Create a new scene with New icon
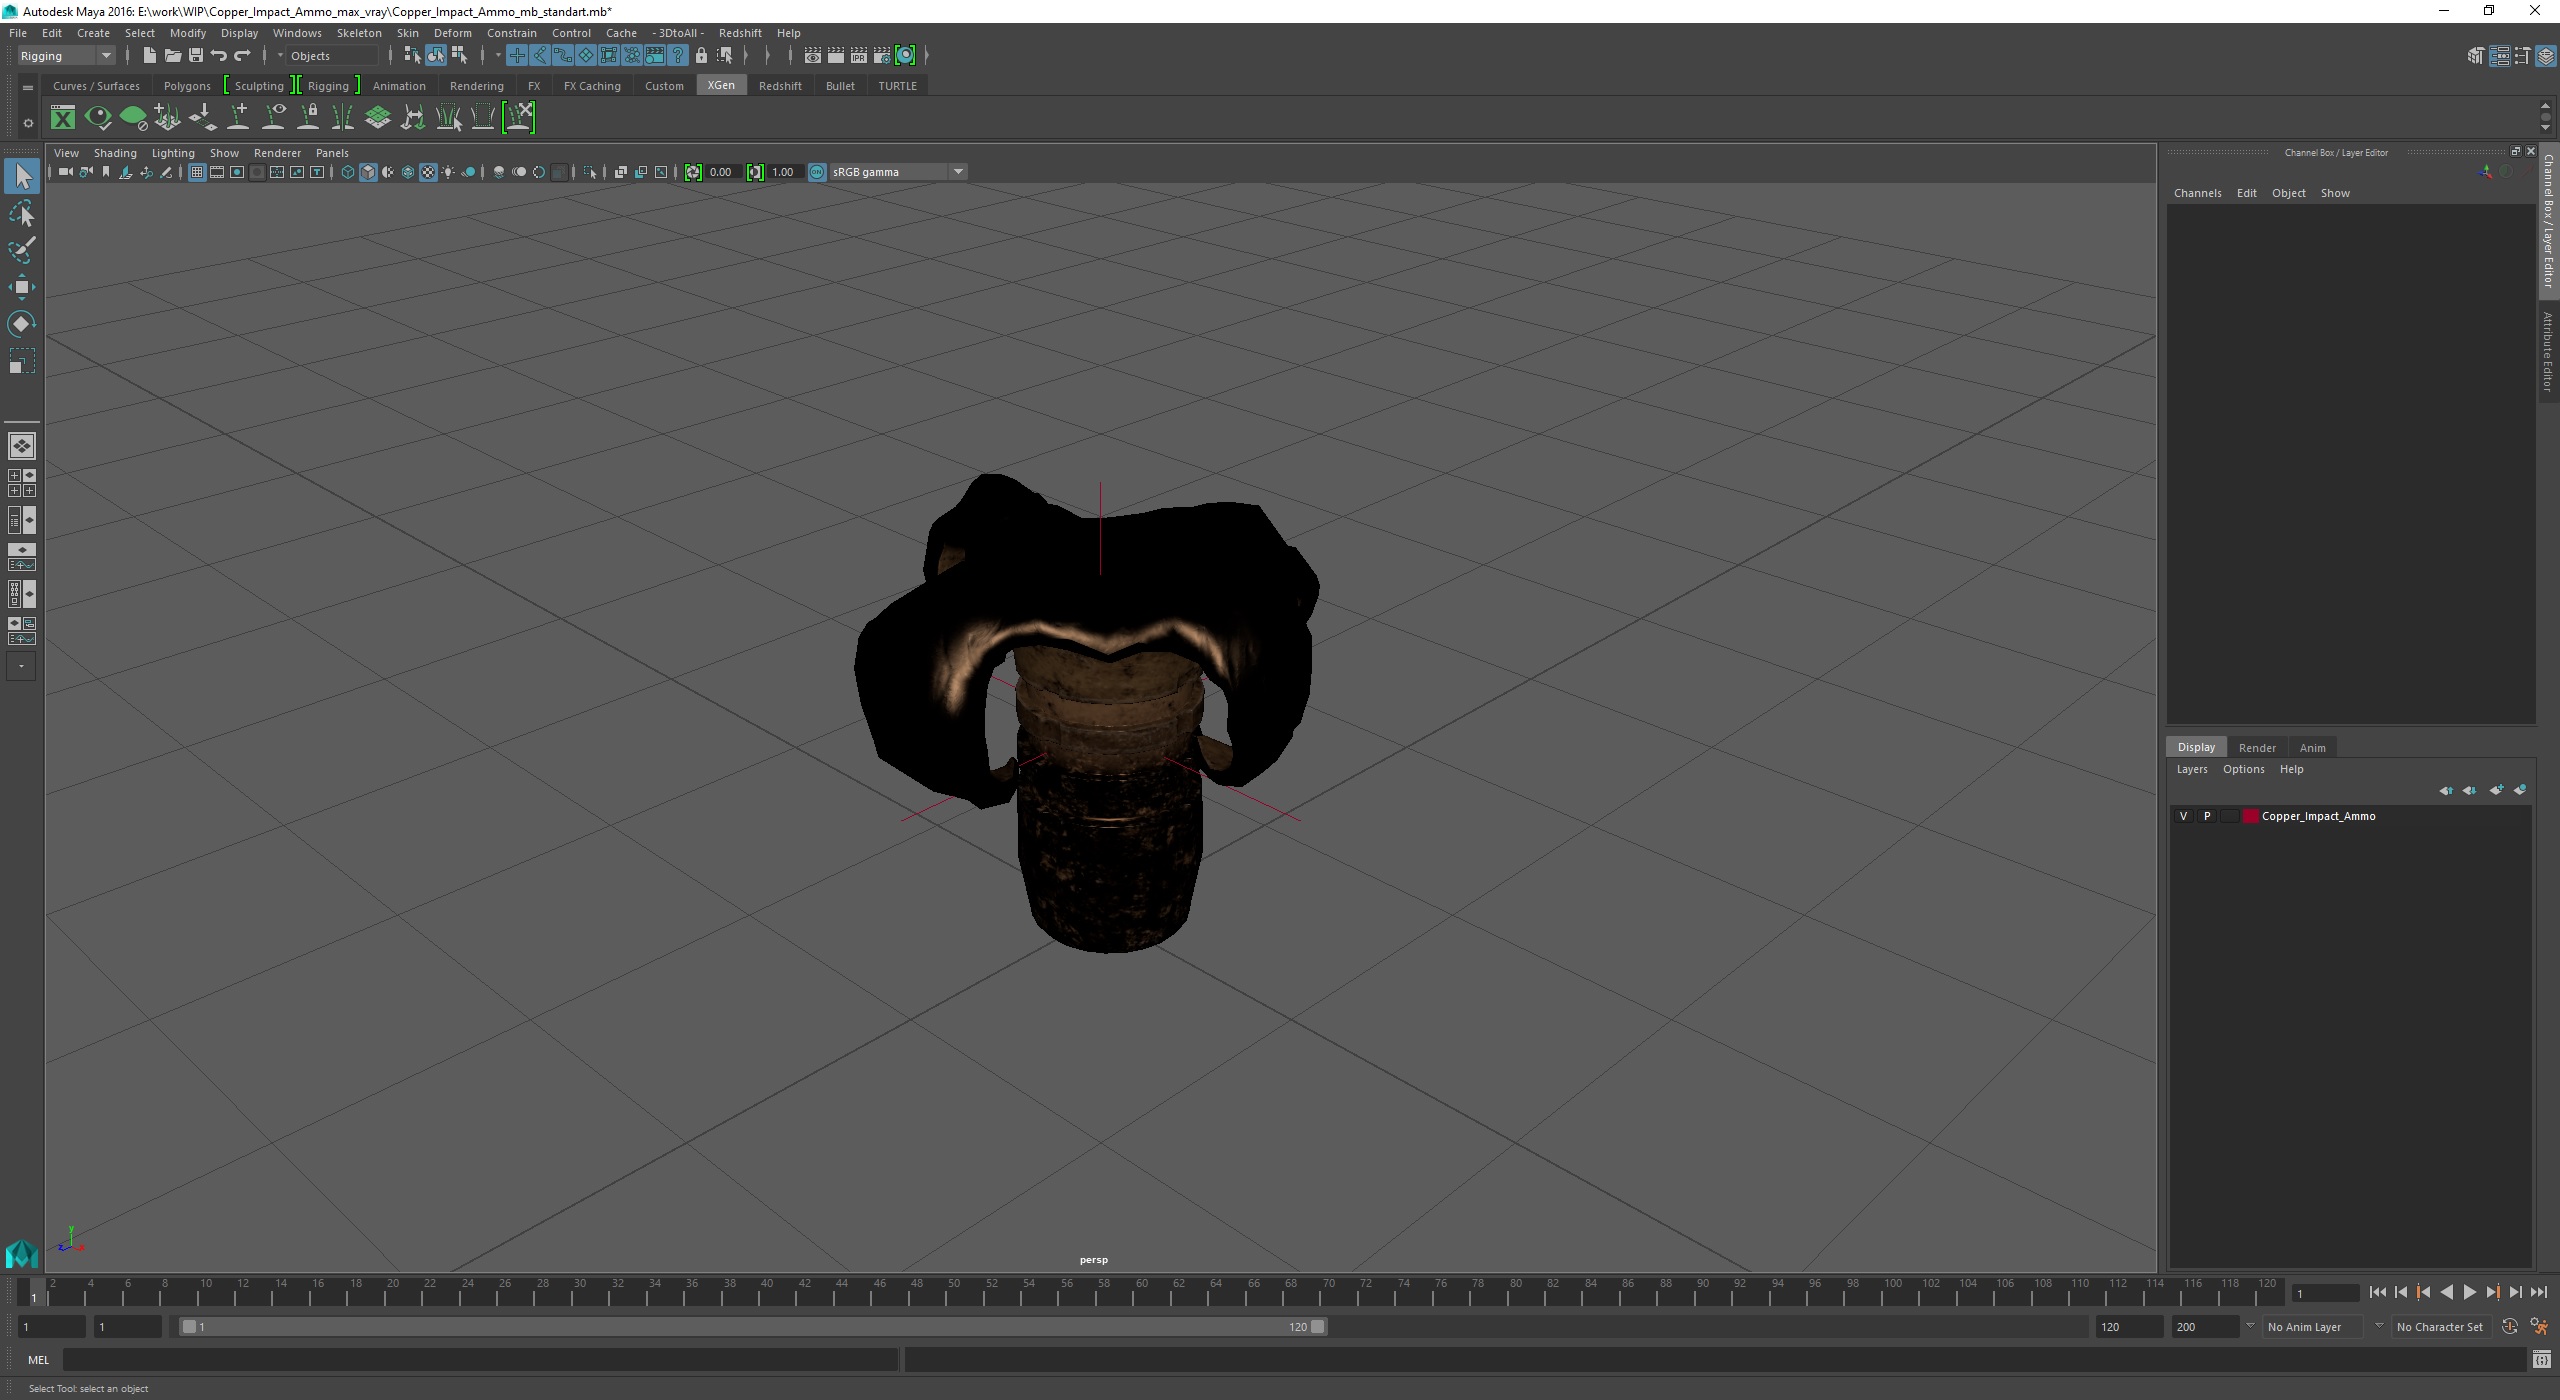Viewport: 2560px width, 1400px height. [x=149, y=56]
